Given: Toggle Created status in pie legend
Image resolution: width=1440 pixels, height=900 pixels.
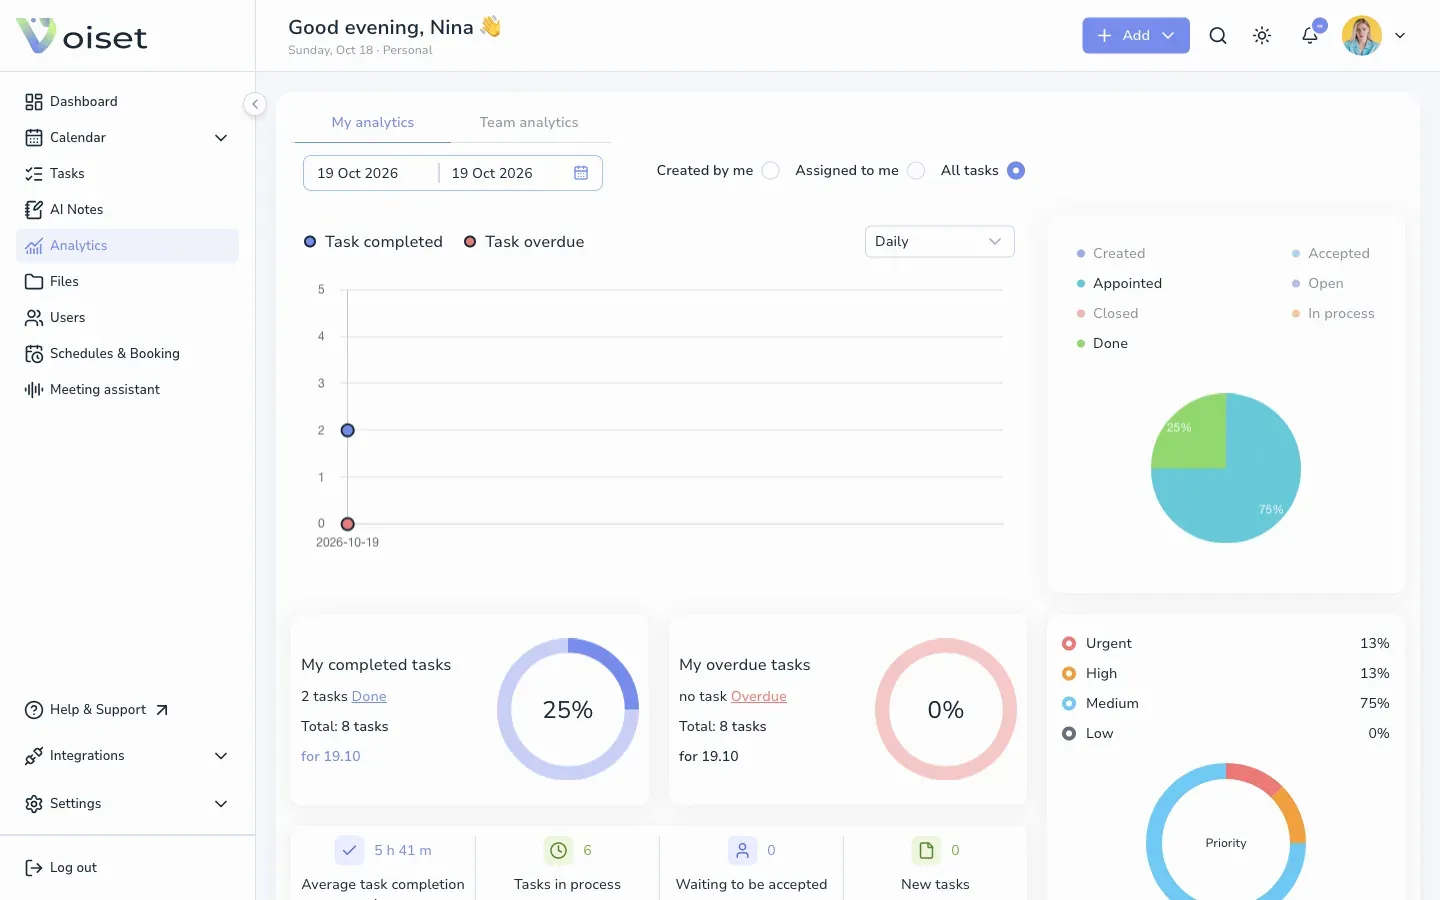Looking at the screenshot, I should (1111, 254).
